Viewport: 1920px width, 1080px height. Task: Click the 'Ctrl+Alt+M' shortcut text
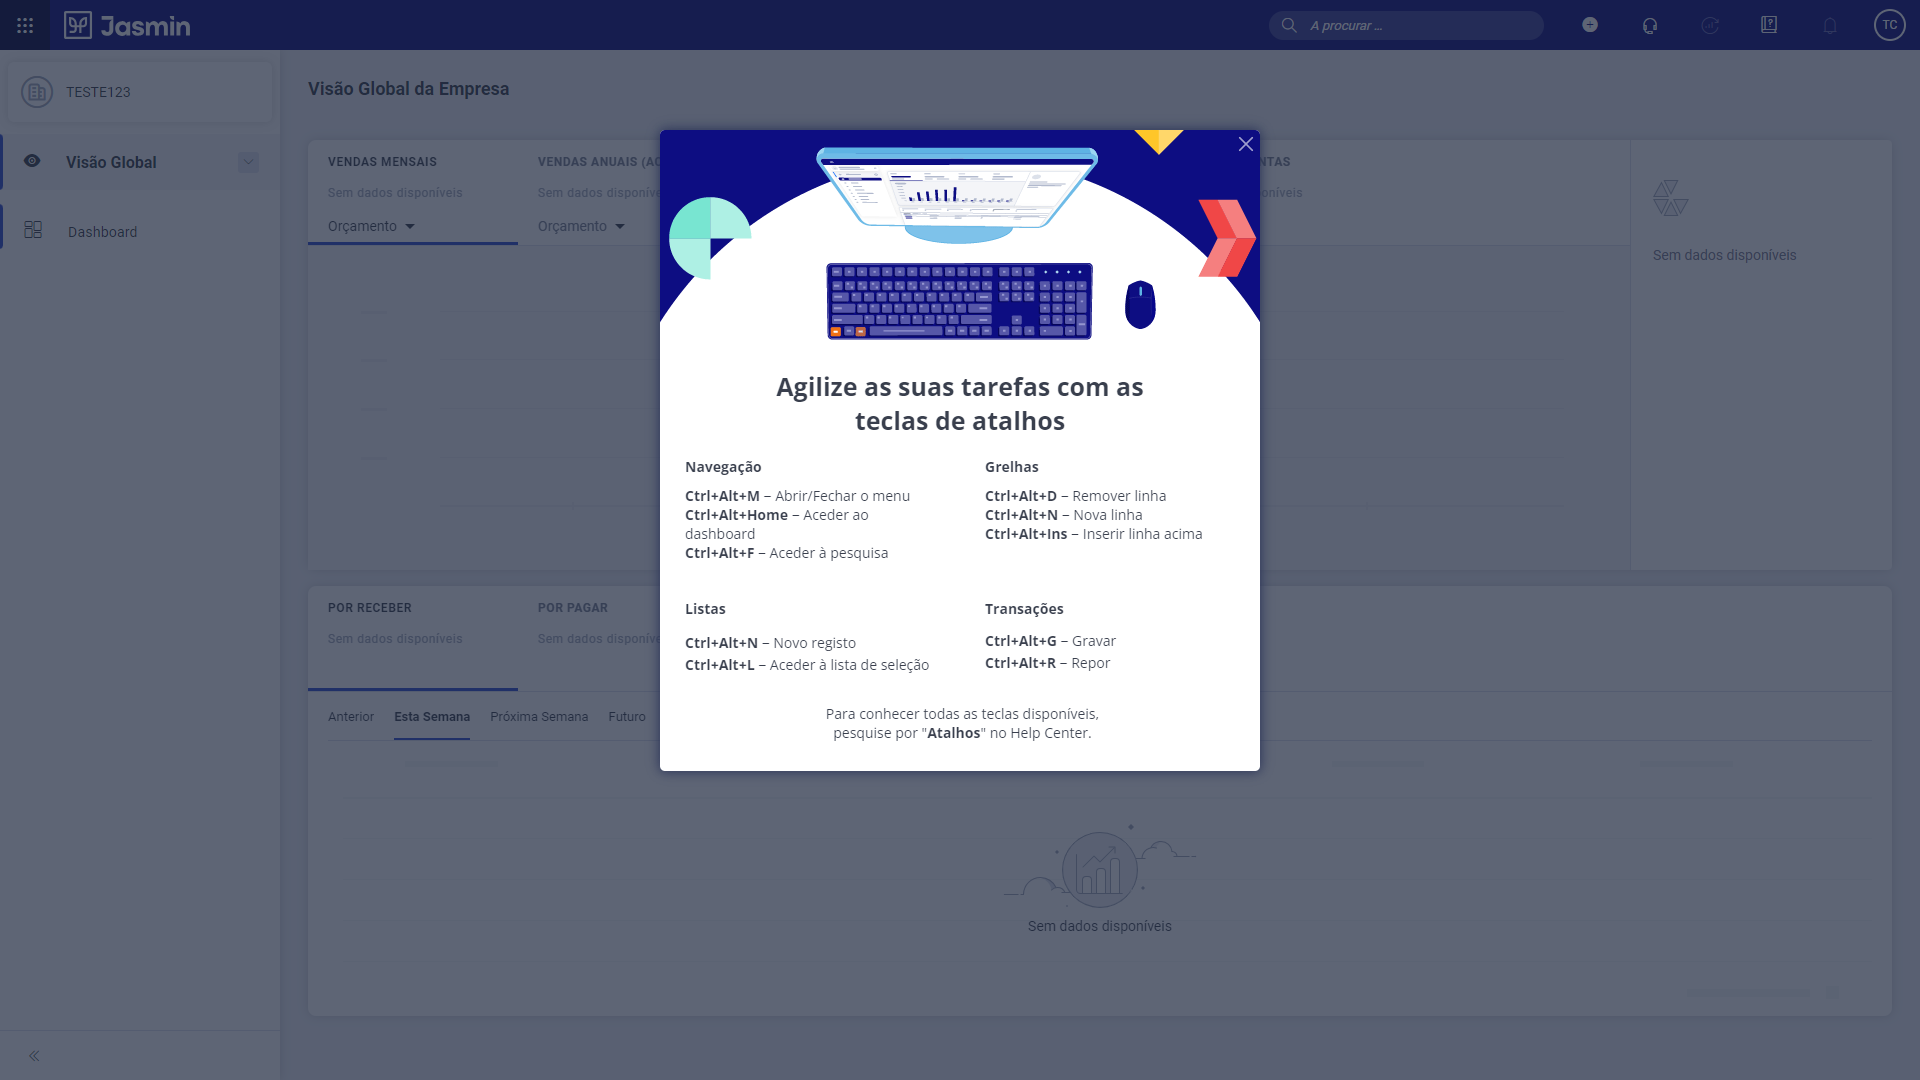tap(722, 496)
